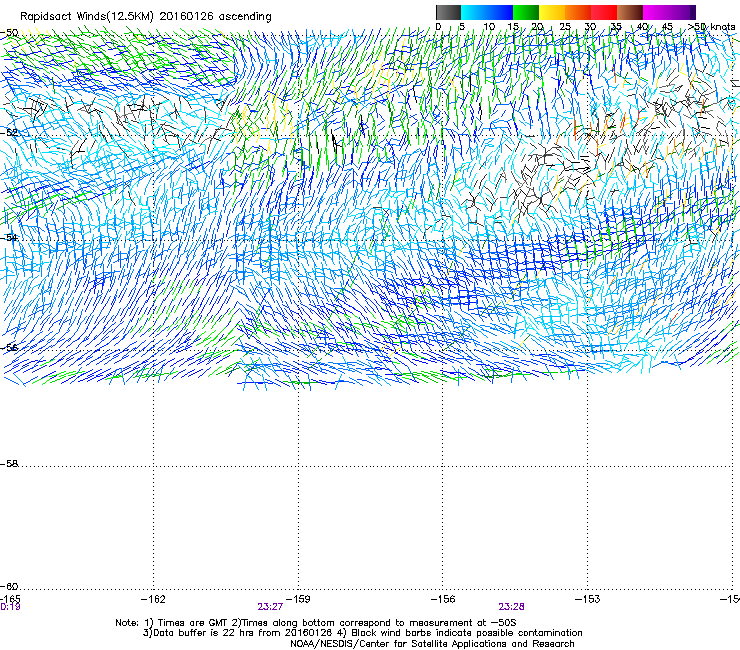This screenshot has width=740, height=650.
Task: Click the red 30-35 knots color segment
Action: coord(604,12)
